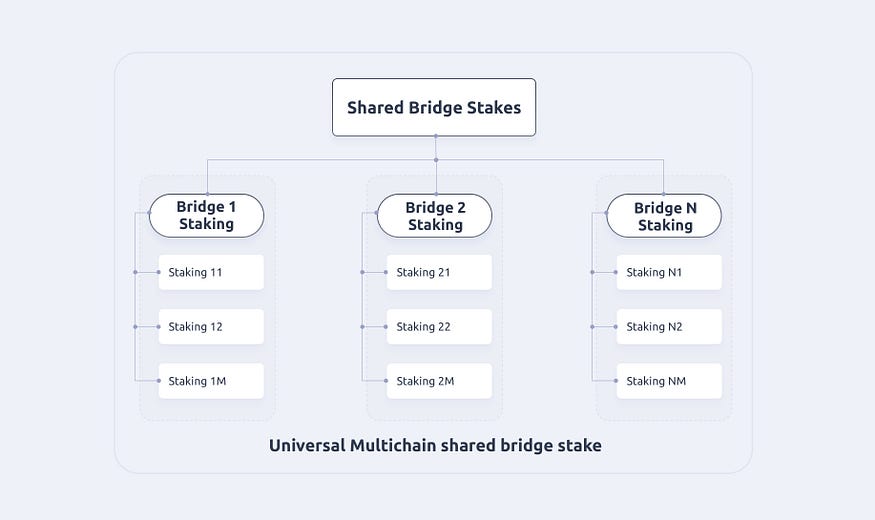This screenshot has width=875, height=520.
Task: Click the Staking 11 box
Action: 211,272
